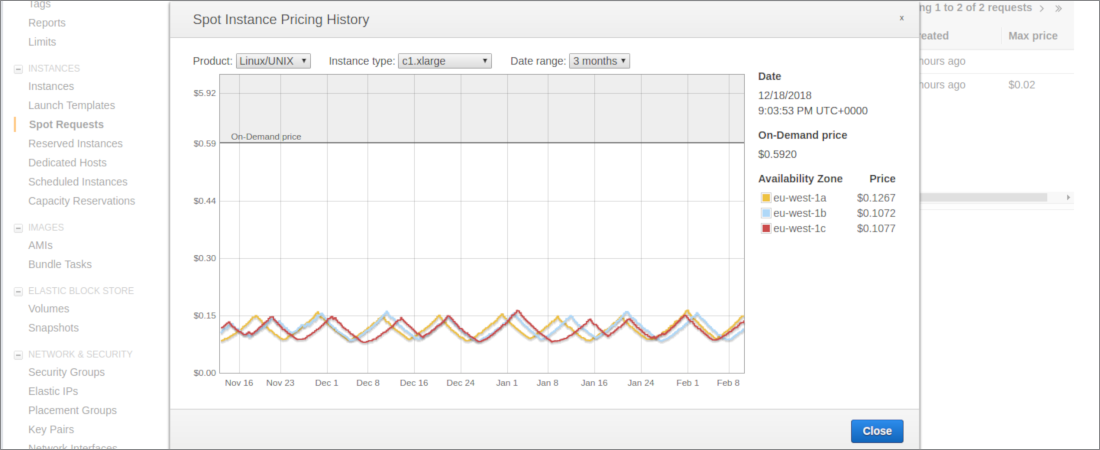Viewport: 1100px width, 450px height.
Task: Click the $0.1267 price value
Action: tap(876, 198)
